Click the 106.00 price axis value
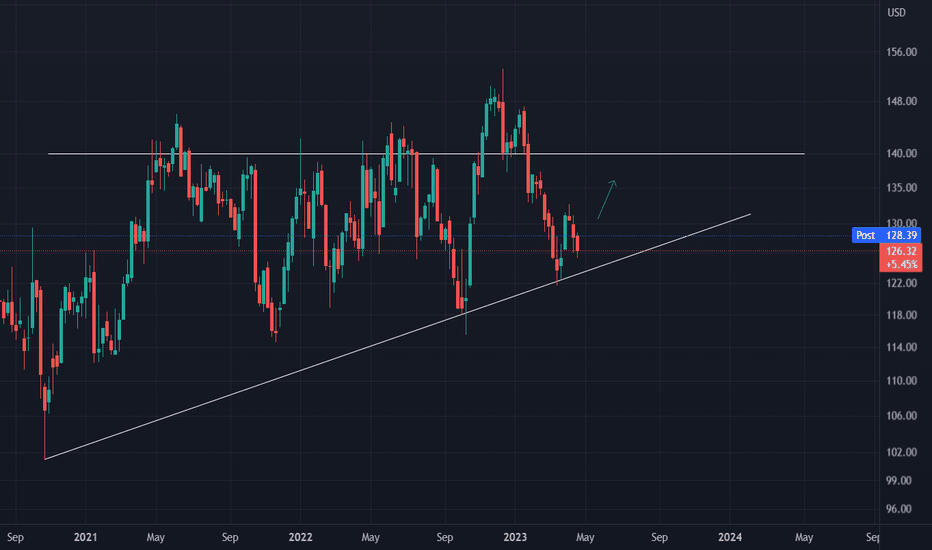The image size is (932, 550). click(901, 416)
